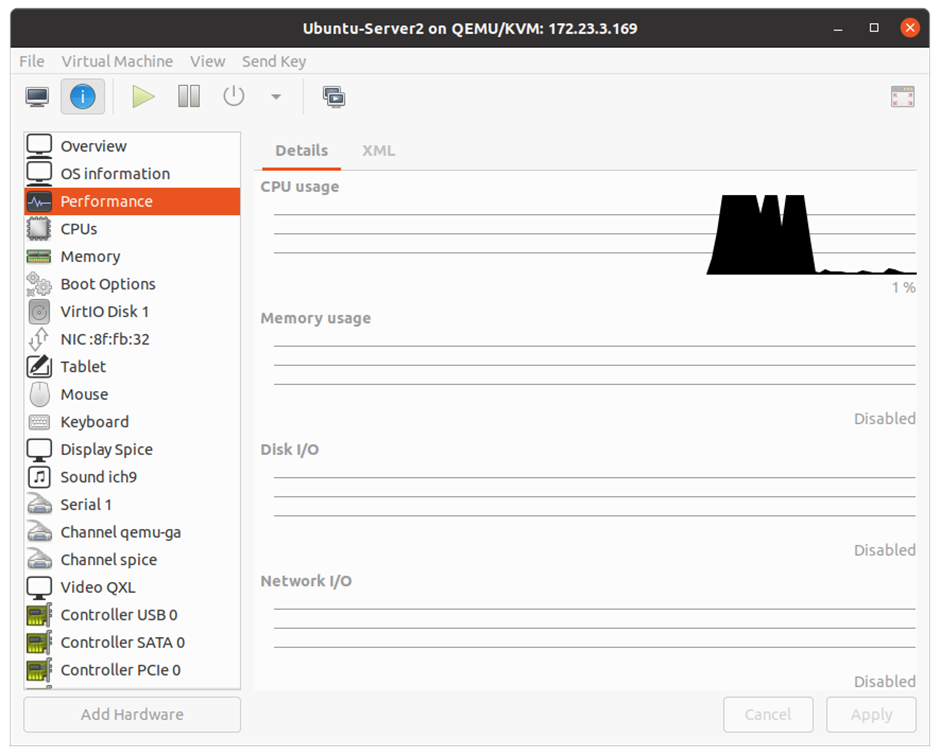Open the Virtual Machine menu
This screenshot has height=756, width=940.
117,61
